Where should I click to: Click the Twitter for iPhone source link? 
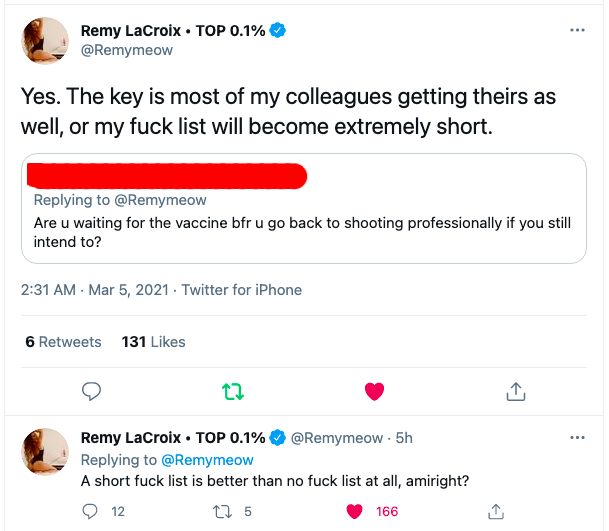point(243,290)
